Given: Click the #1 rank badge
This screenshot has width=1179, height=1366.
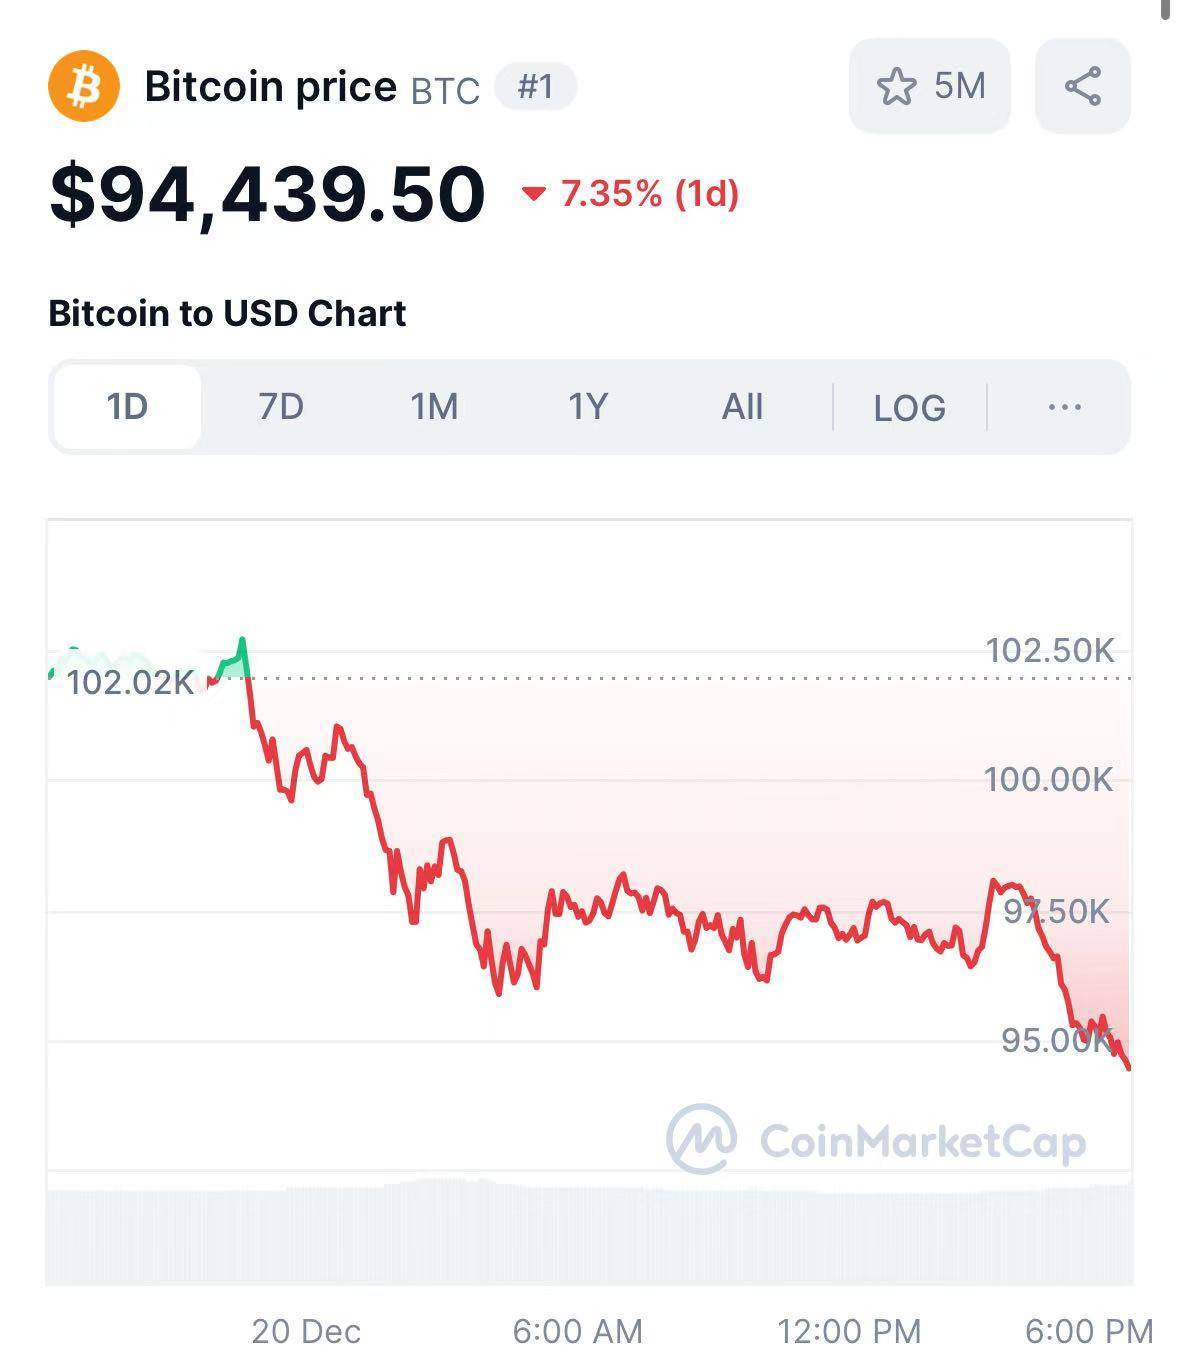Looking at the screenshot, I should click(536, 87).
